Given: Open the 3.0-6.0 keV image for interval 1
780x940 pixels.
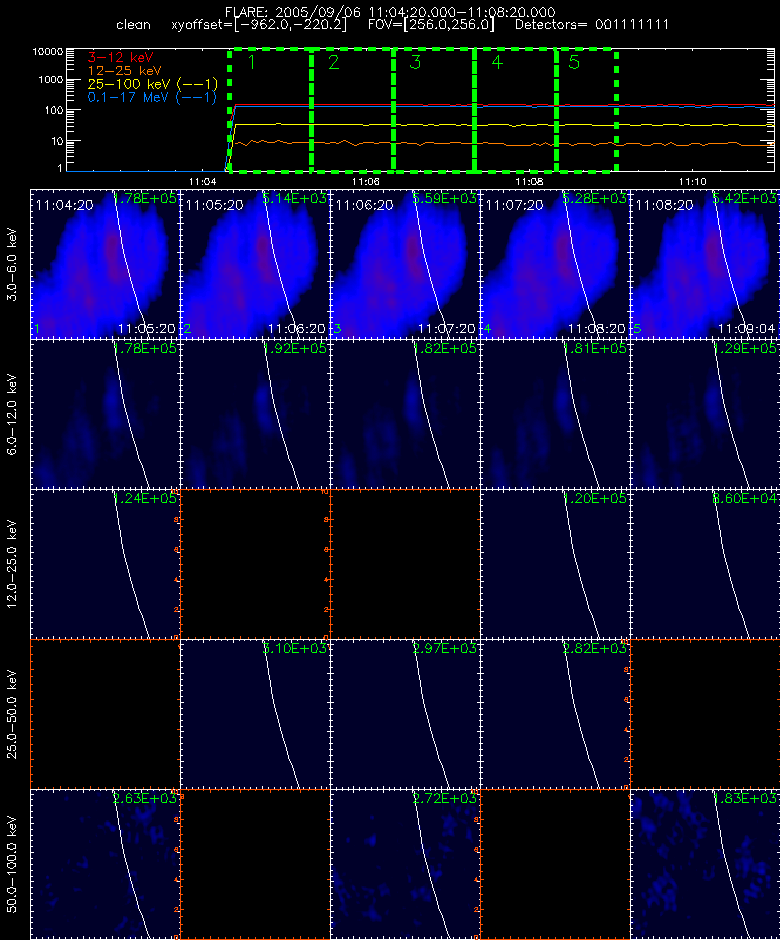Looking at the screenshot, I should 105,264.
